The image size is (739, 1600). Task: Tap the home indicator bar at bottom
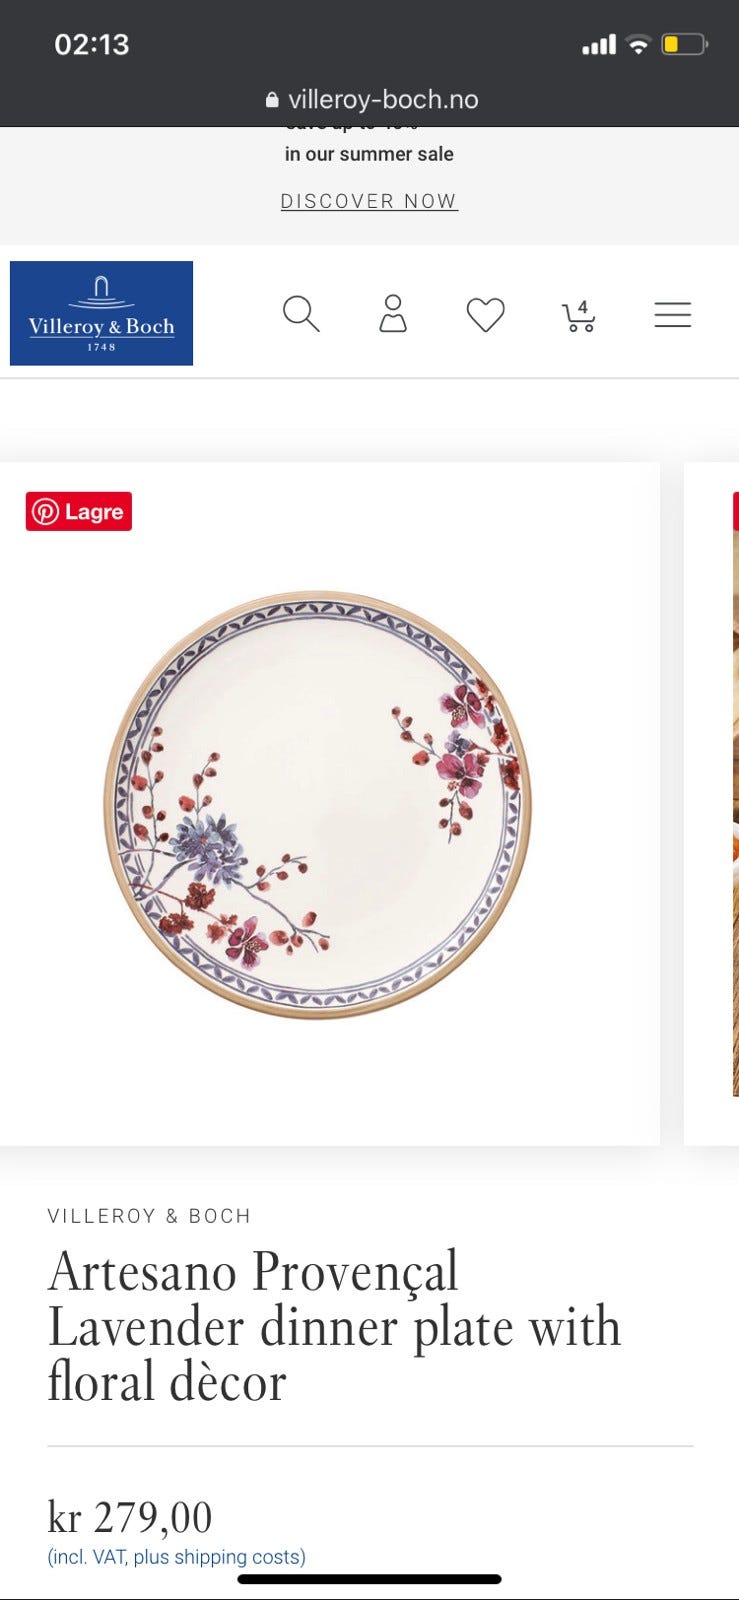coord(369,1579)
